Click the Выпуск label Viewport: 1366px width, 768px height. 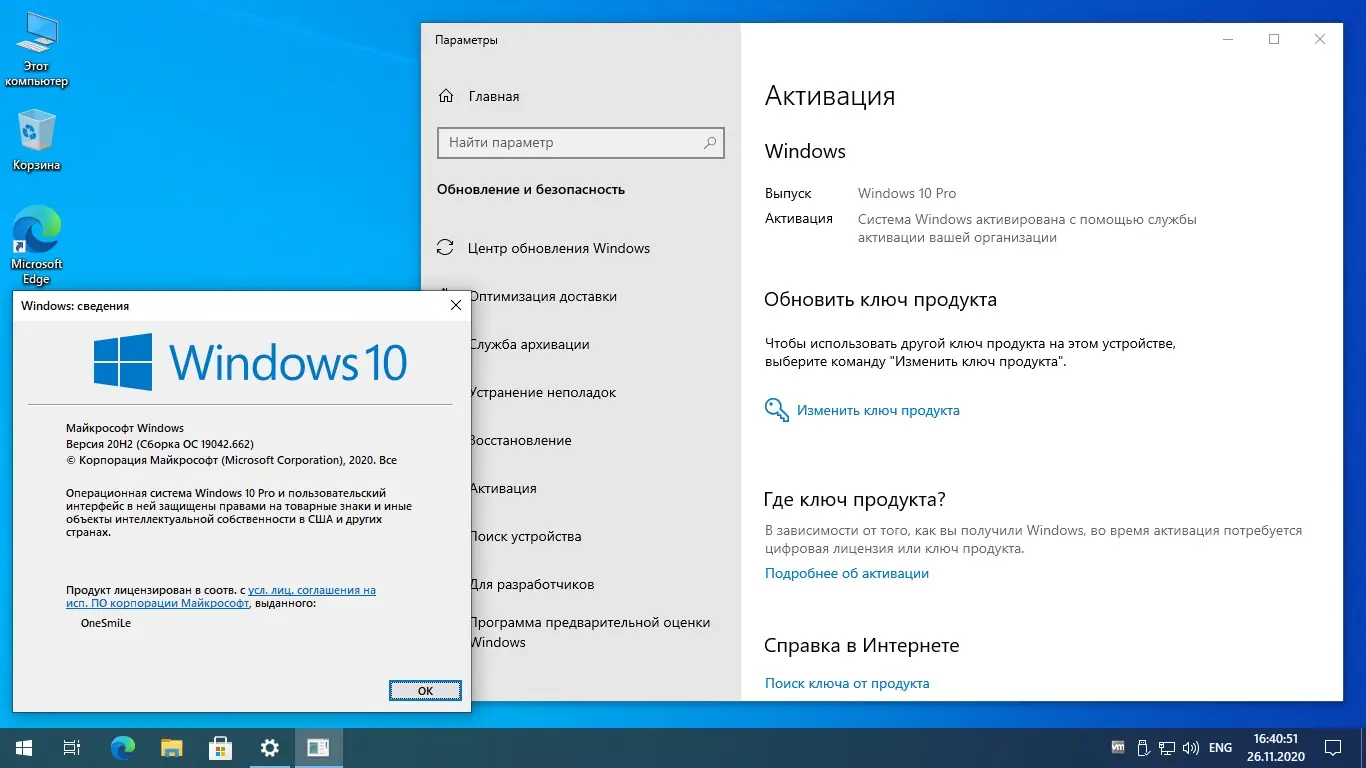tap(788, 193)
